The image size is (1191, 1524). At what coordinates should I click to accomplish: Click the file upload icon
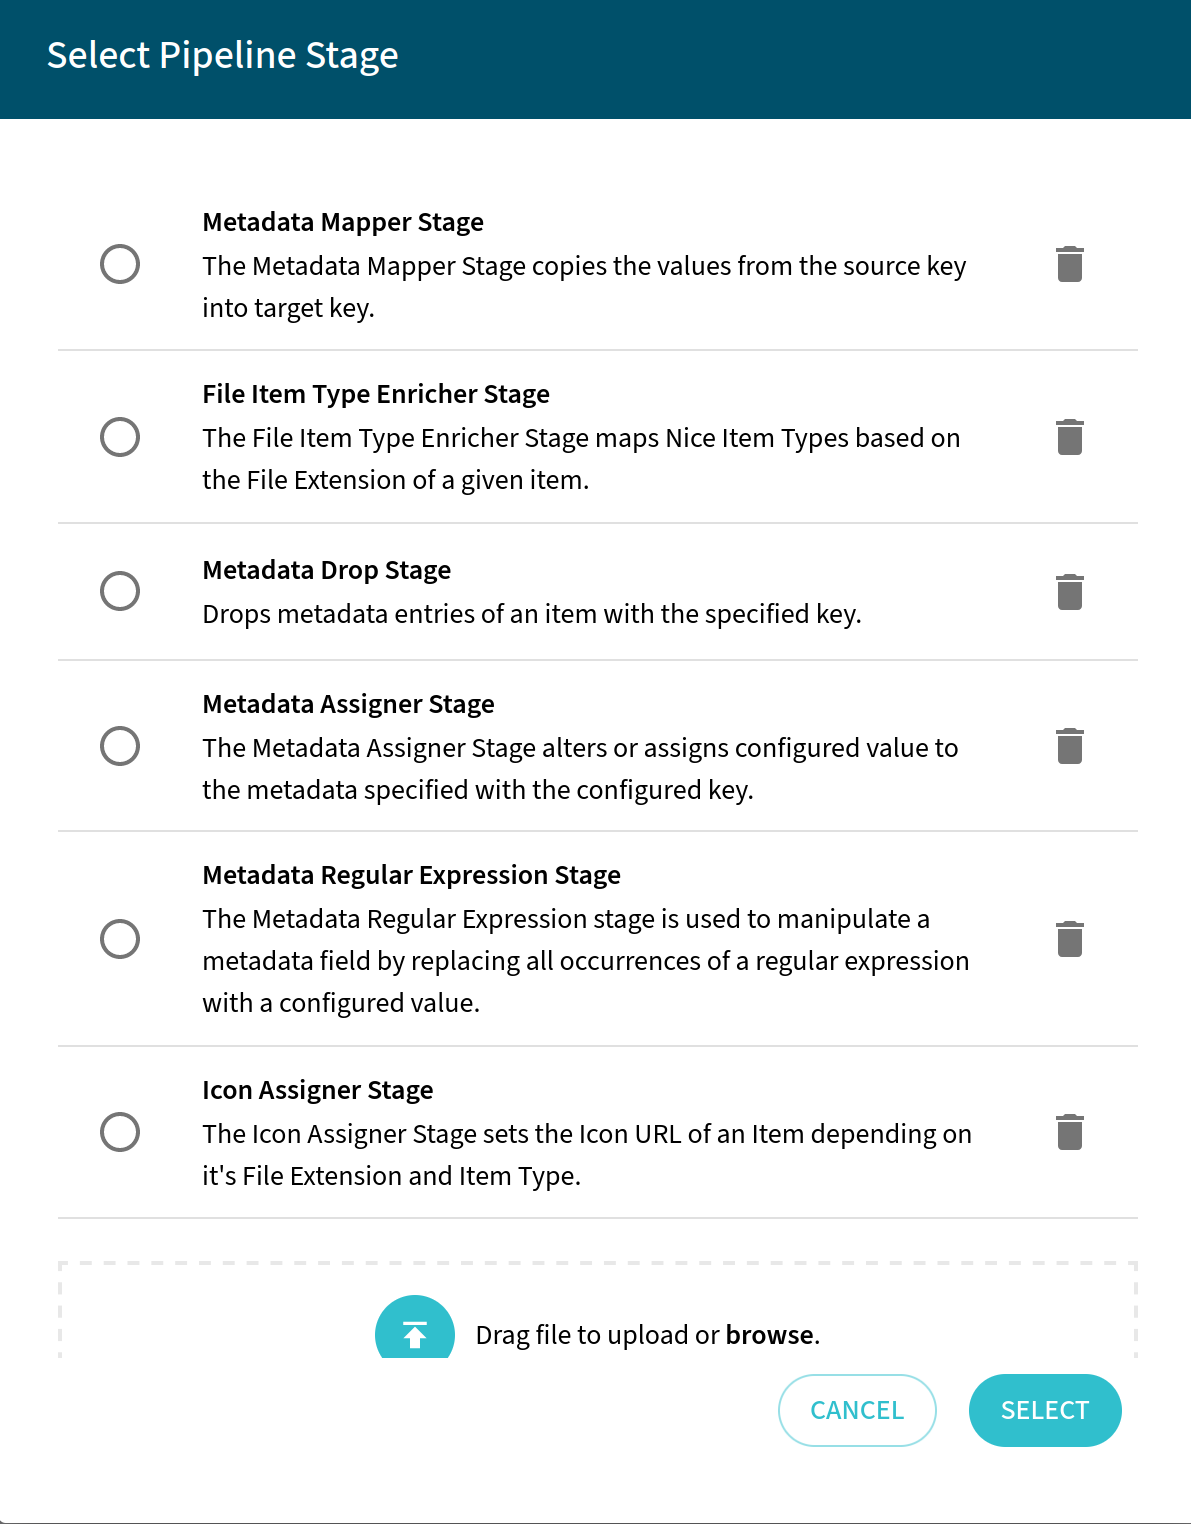[415, 1330]
